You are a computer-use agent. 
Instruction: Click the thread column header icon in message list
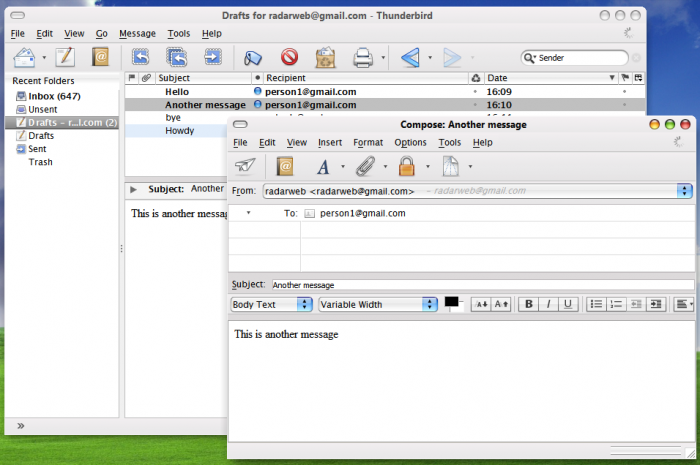tap(132, 78)
